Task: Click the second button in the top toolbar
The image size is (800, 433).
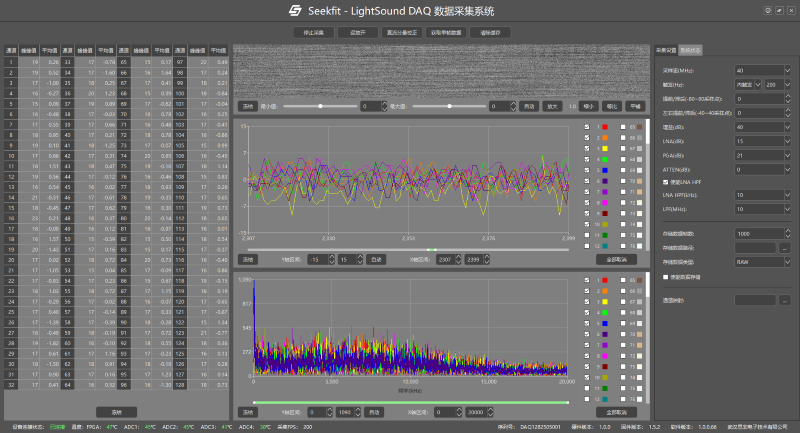Action: point(358,33)
